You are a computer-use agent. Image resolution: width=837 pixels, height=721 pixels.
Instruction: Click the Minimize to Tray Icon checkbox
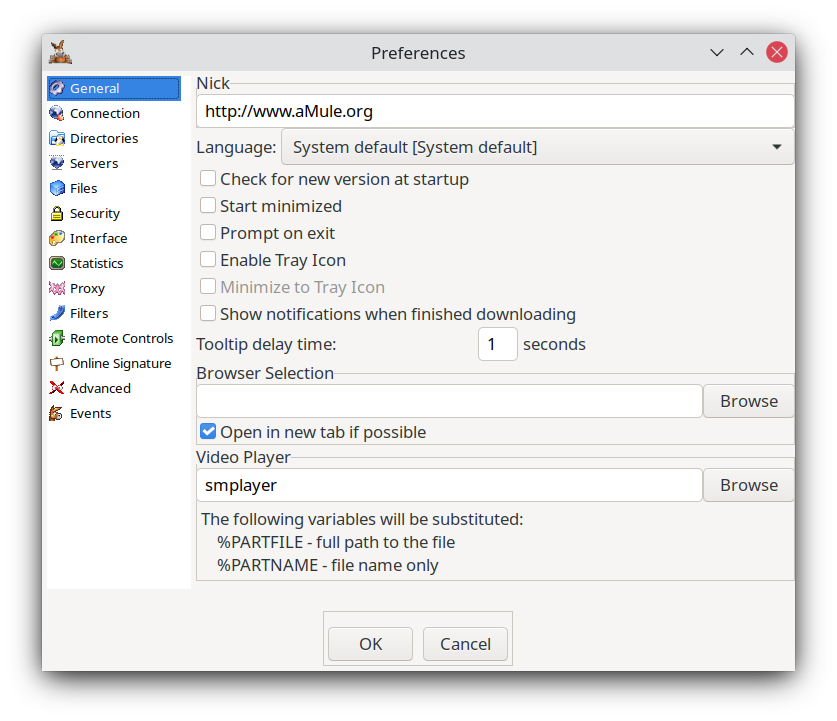click(x=208, y=286)
